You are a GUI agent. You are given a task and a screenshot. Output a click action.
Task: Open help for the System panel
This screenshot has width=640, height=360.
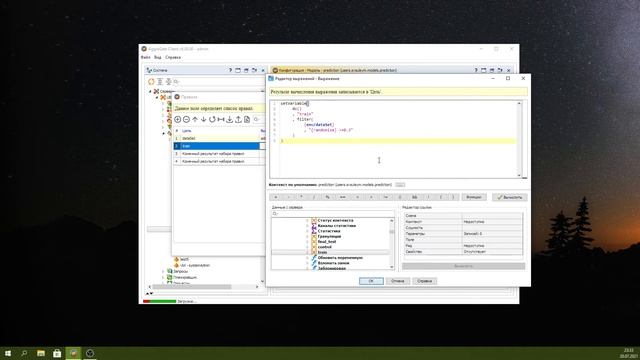tap(230, 70)
